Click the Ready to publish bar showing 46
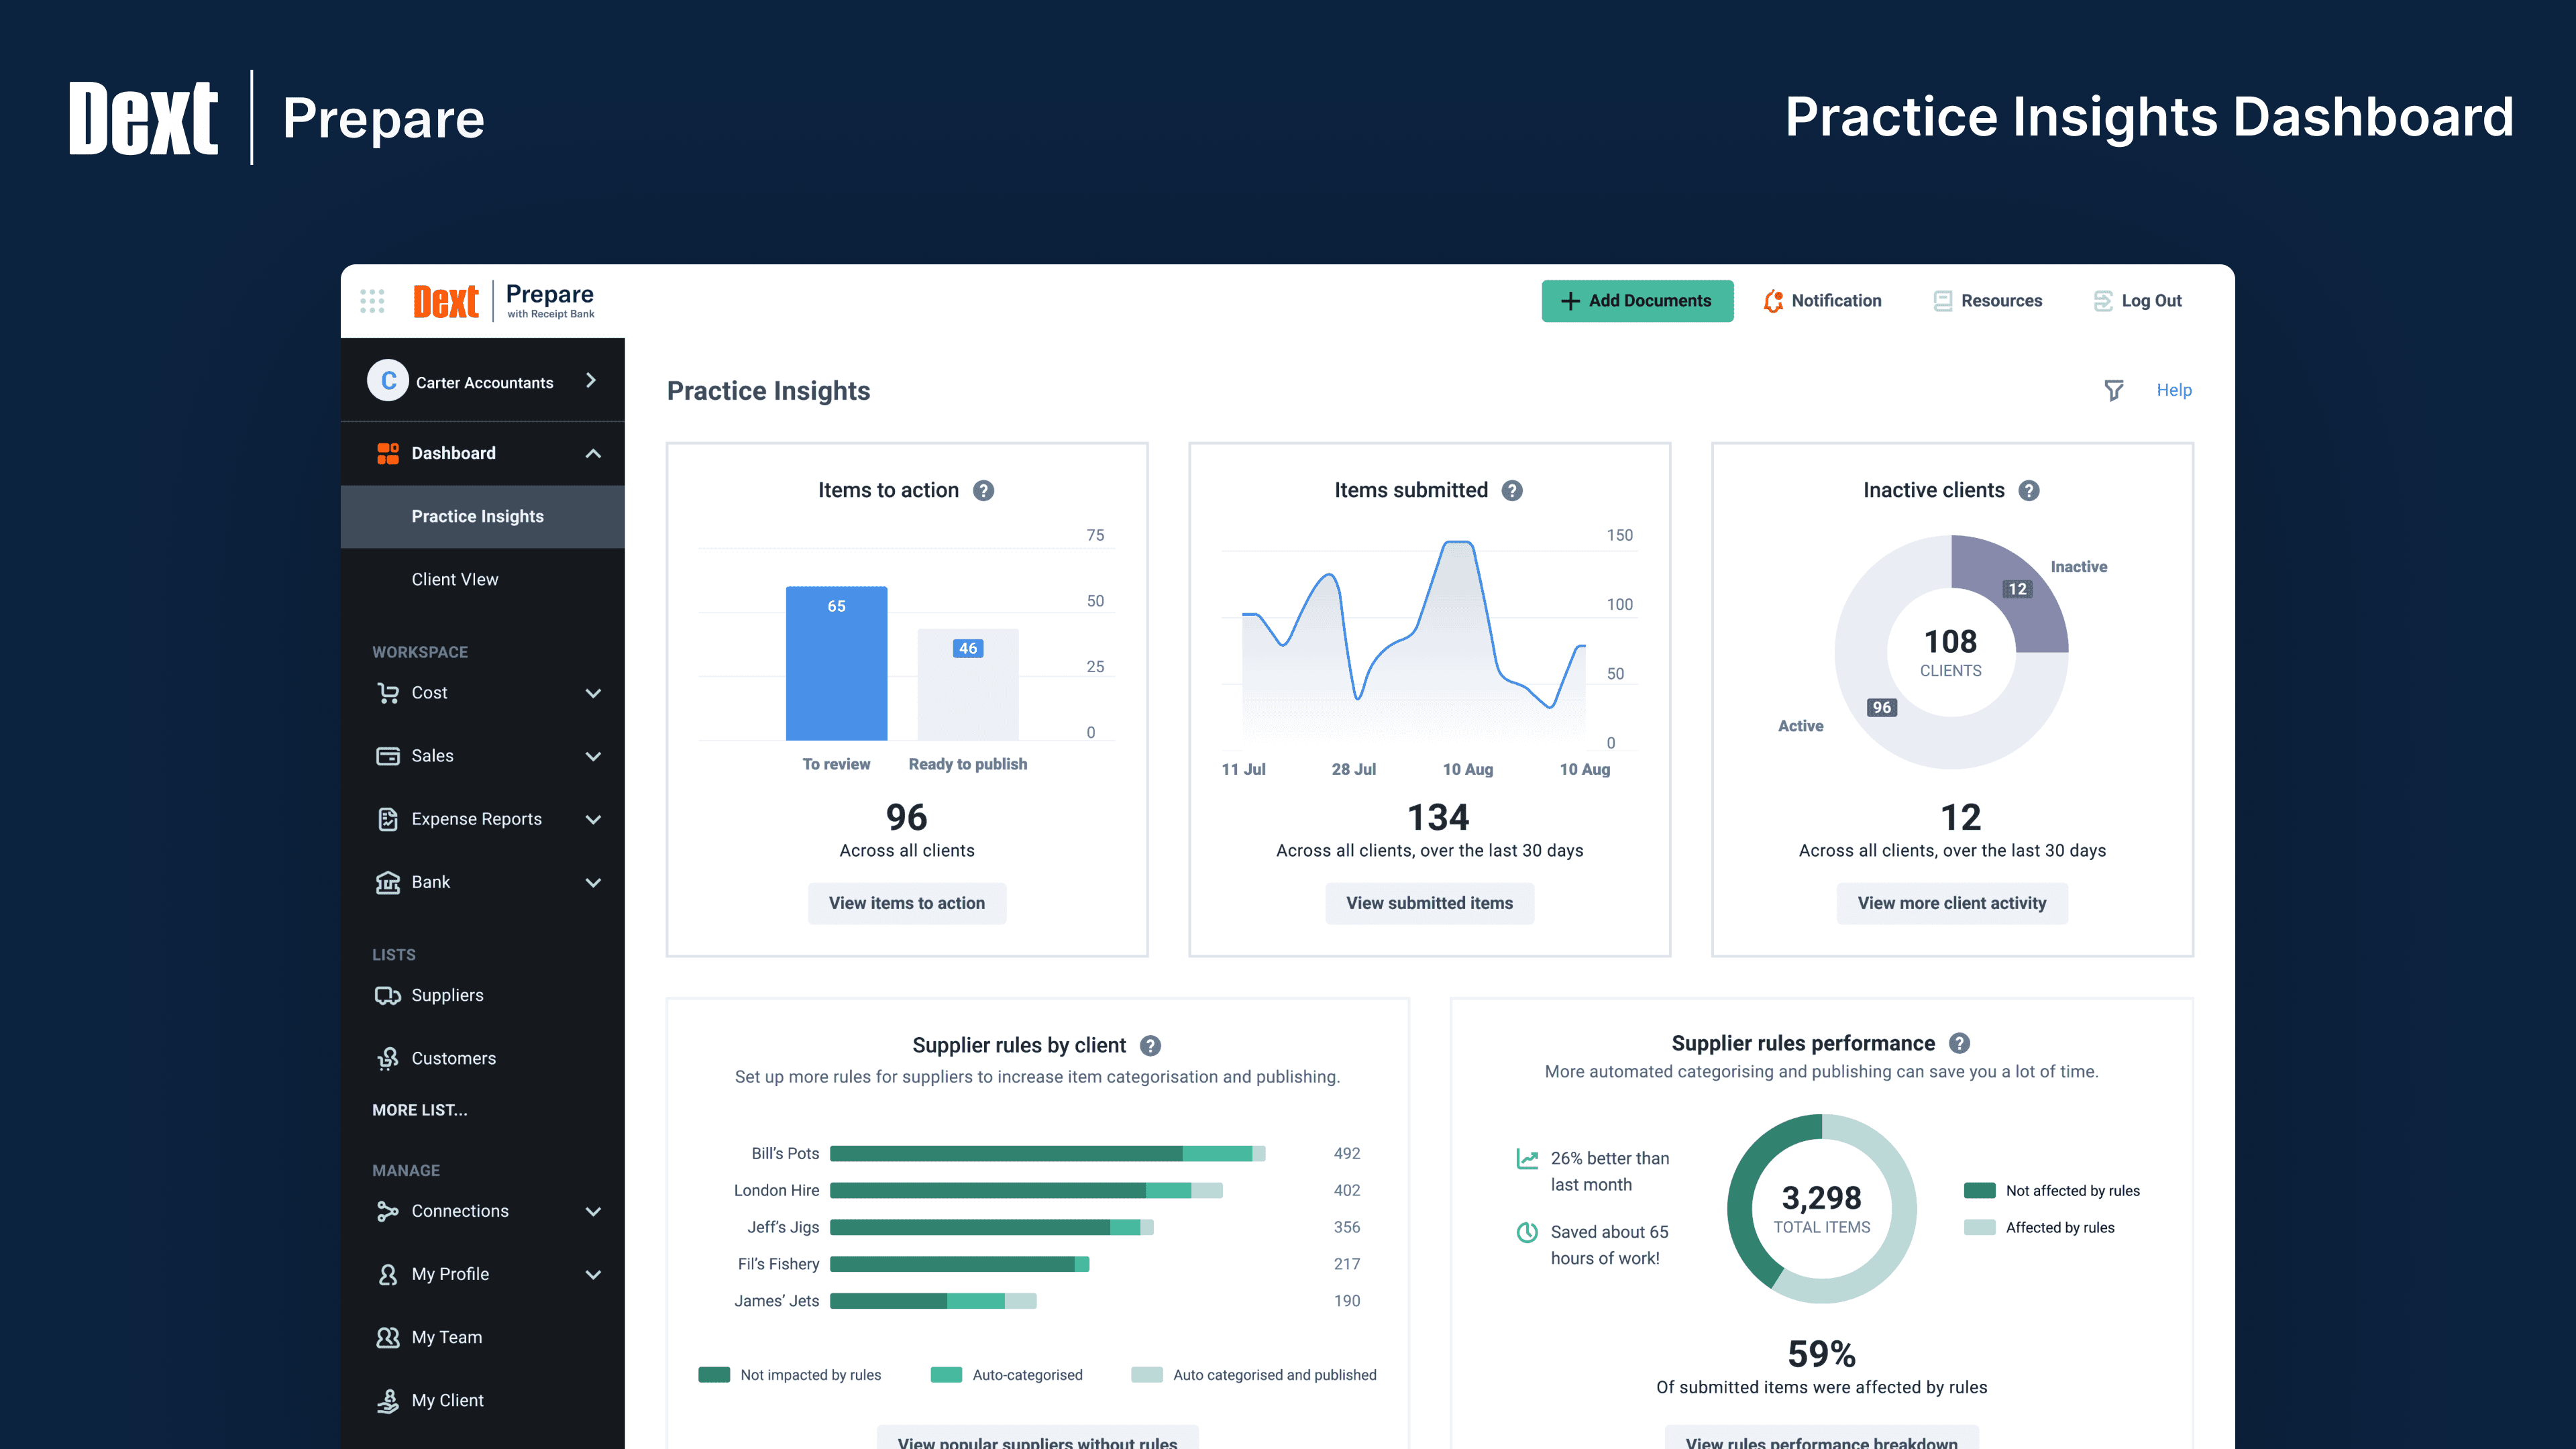 (x=968, y=685)
